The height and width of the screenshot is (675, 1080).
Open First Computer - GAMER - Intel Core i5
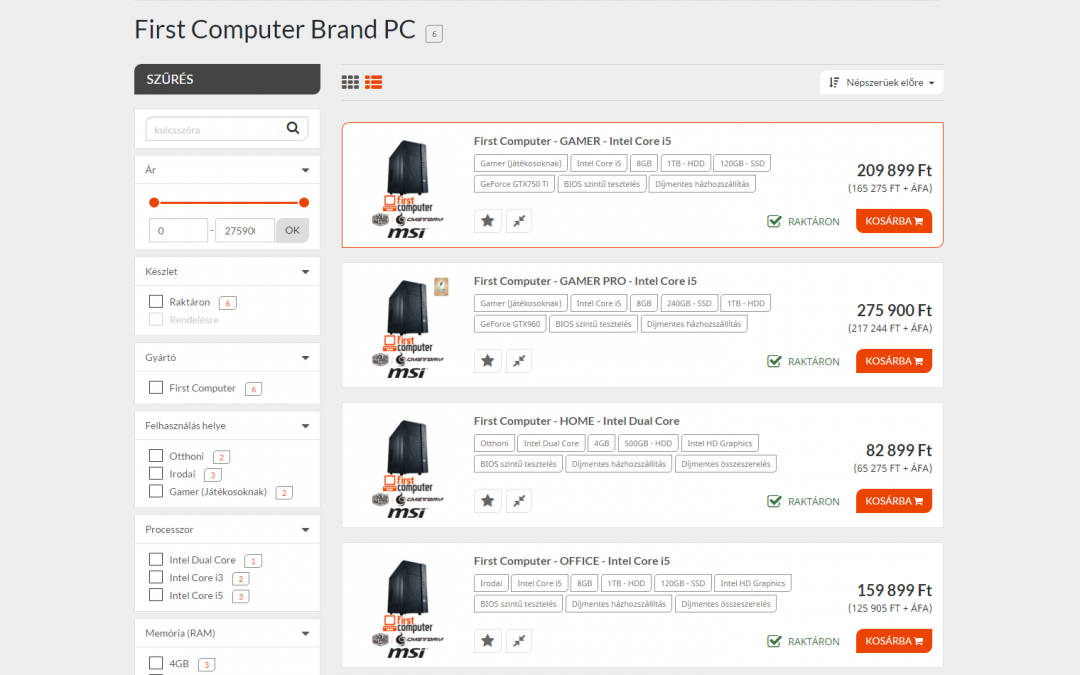(572, 141)
